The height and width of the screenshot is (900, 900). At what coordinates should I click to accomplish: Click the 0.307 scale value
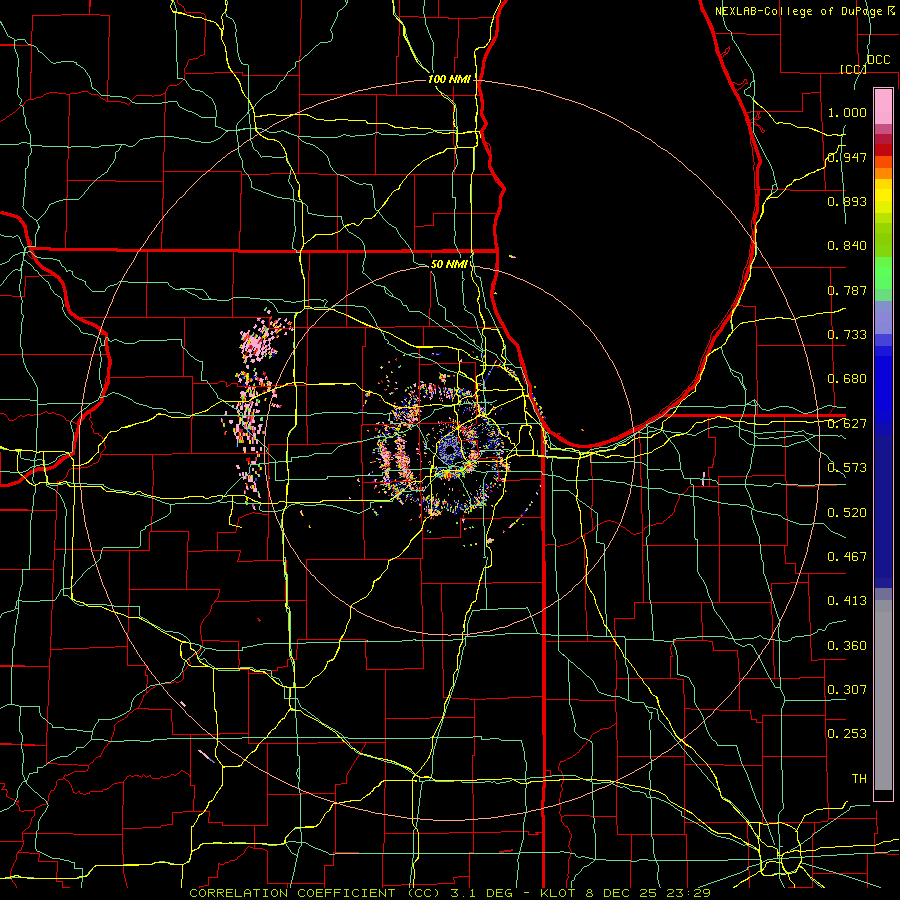pyautogui.click(x=847, y=690)
